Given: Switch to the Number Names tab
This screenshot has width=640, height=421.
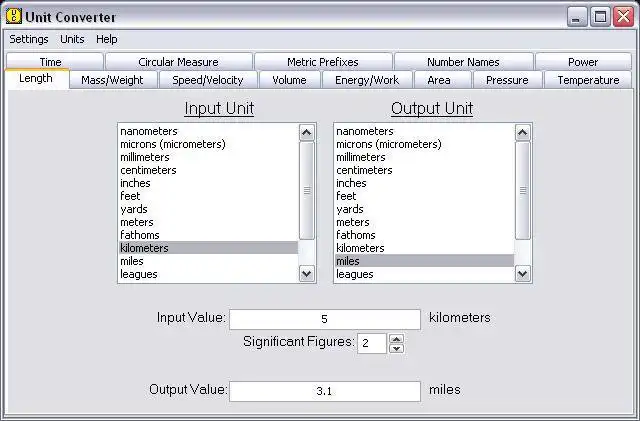Looking at the screenshot, I should tap(463, 62).
